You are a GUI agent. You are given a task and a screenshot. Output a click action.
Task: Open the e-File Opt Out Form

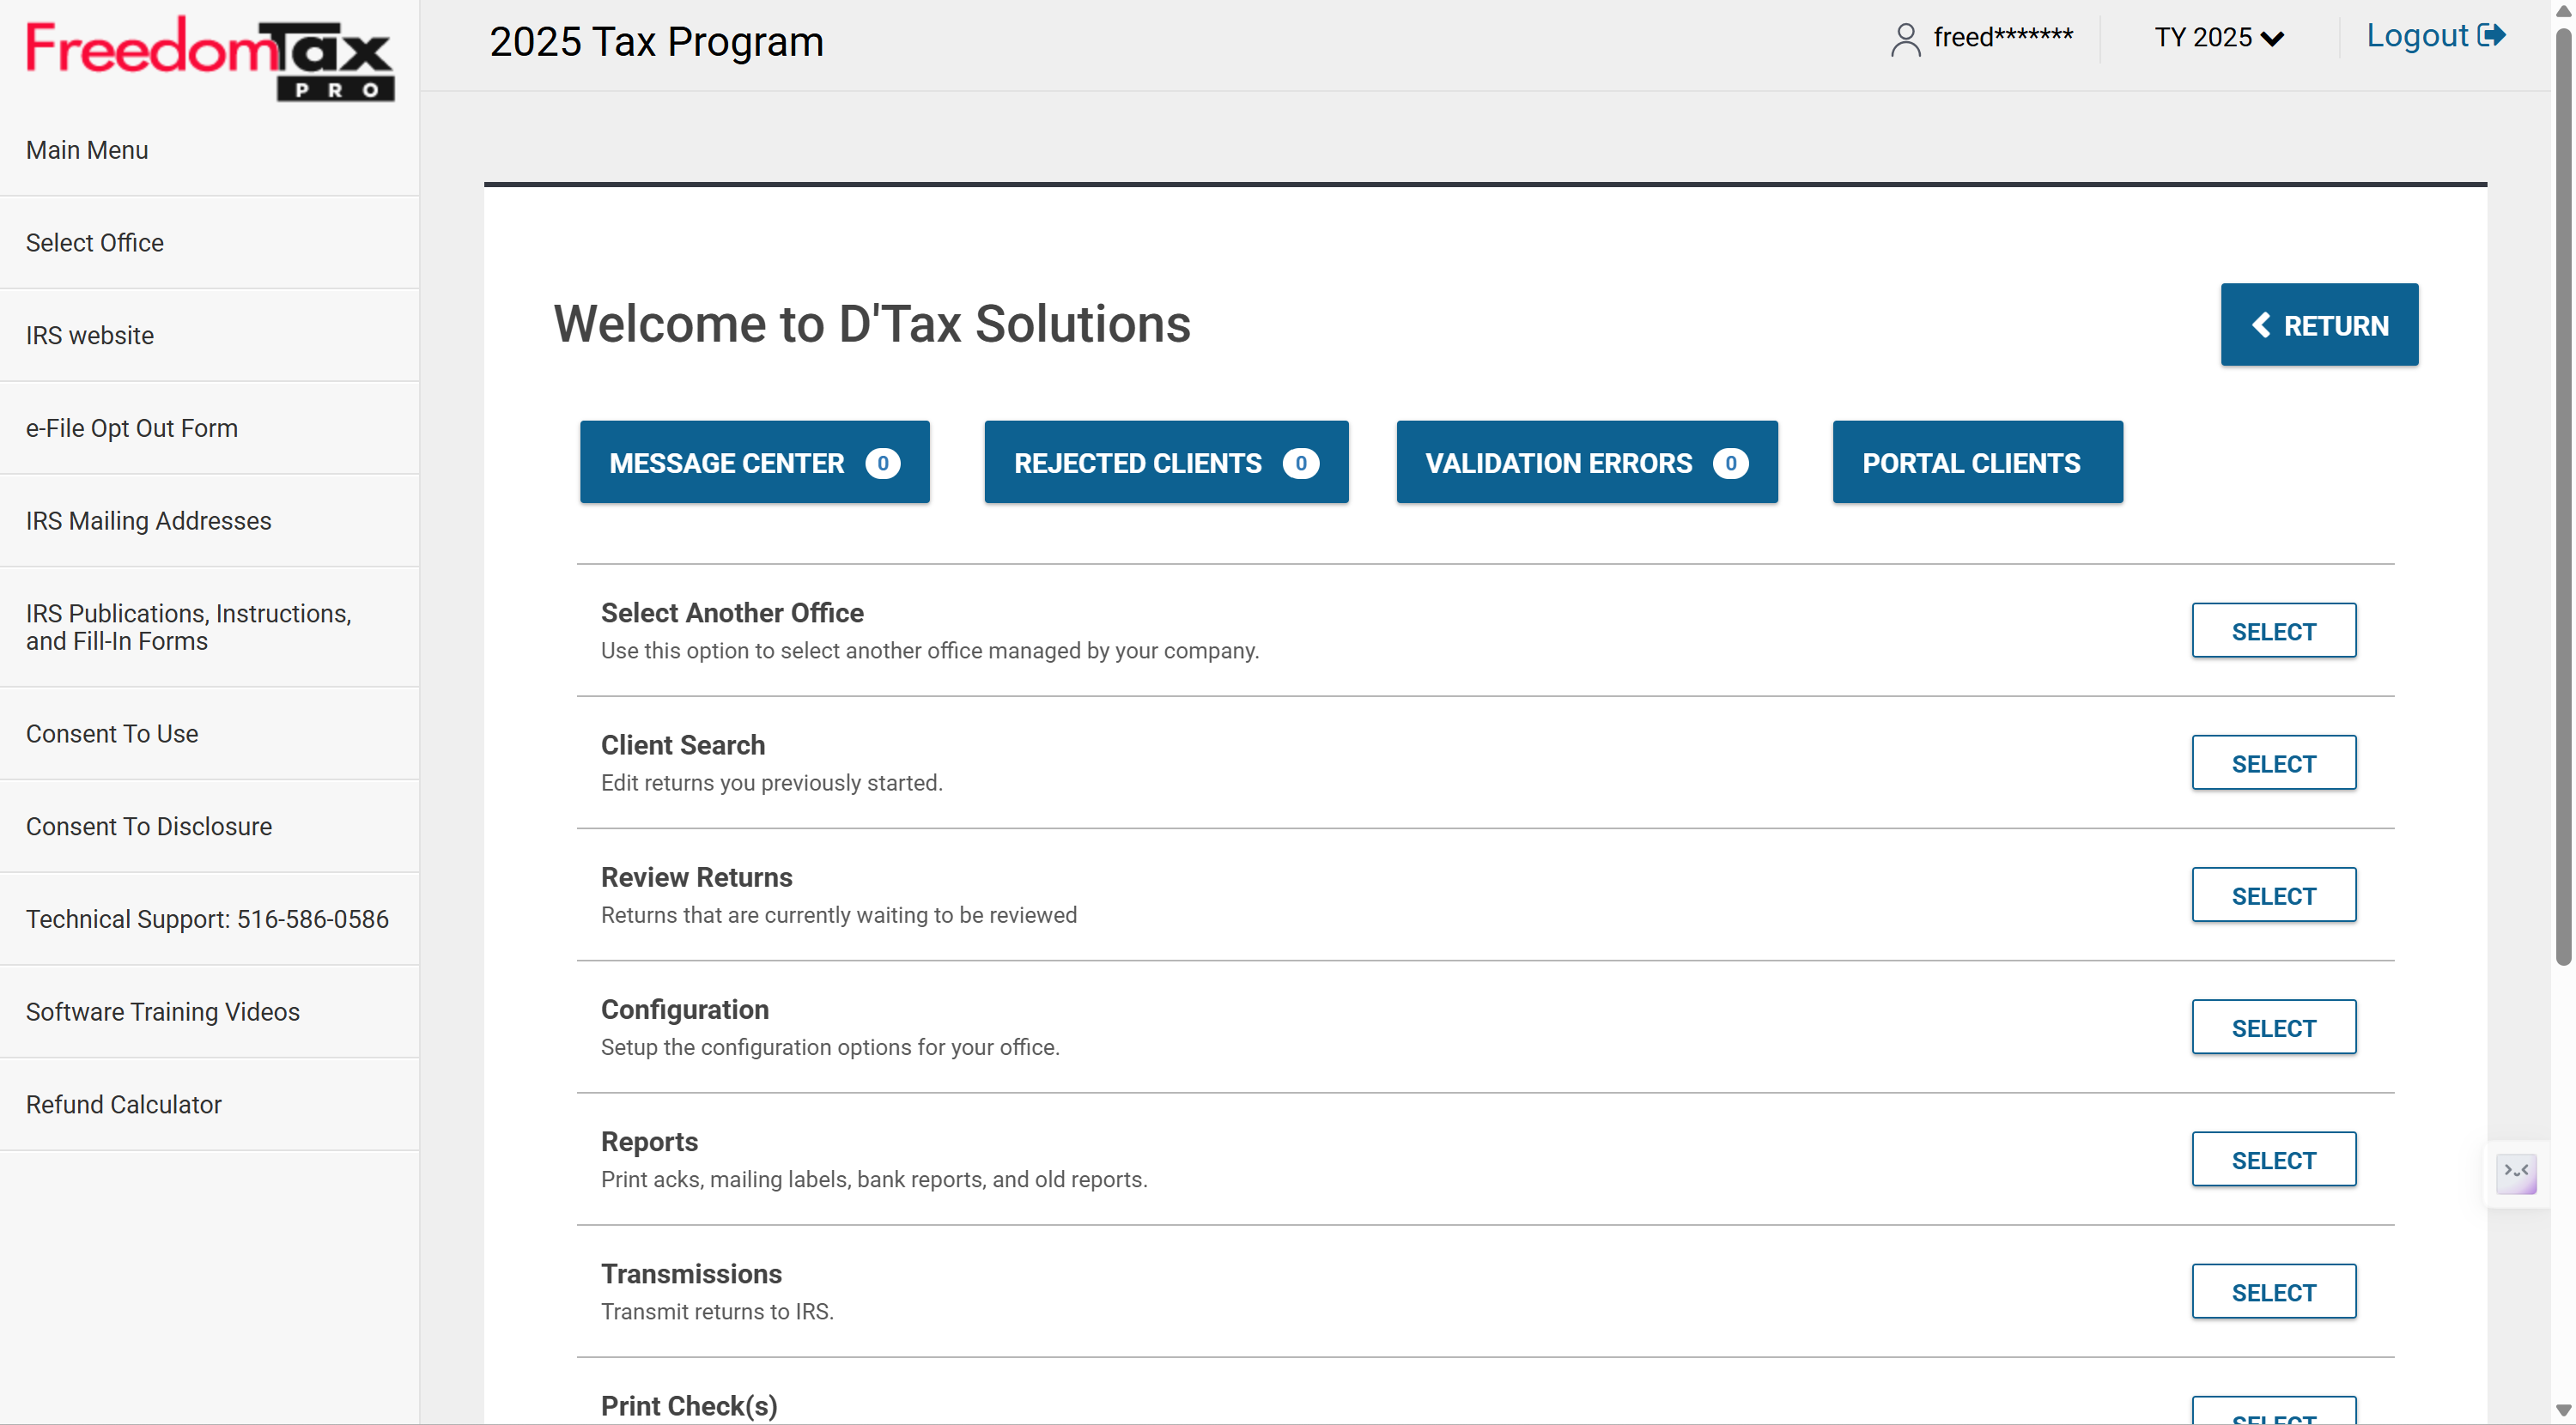click(x=210, y=428)
